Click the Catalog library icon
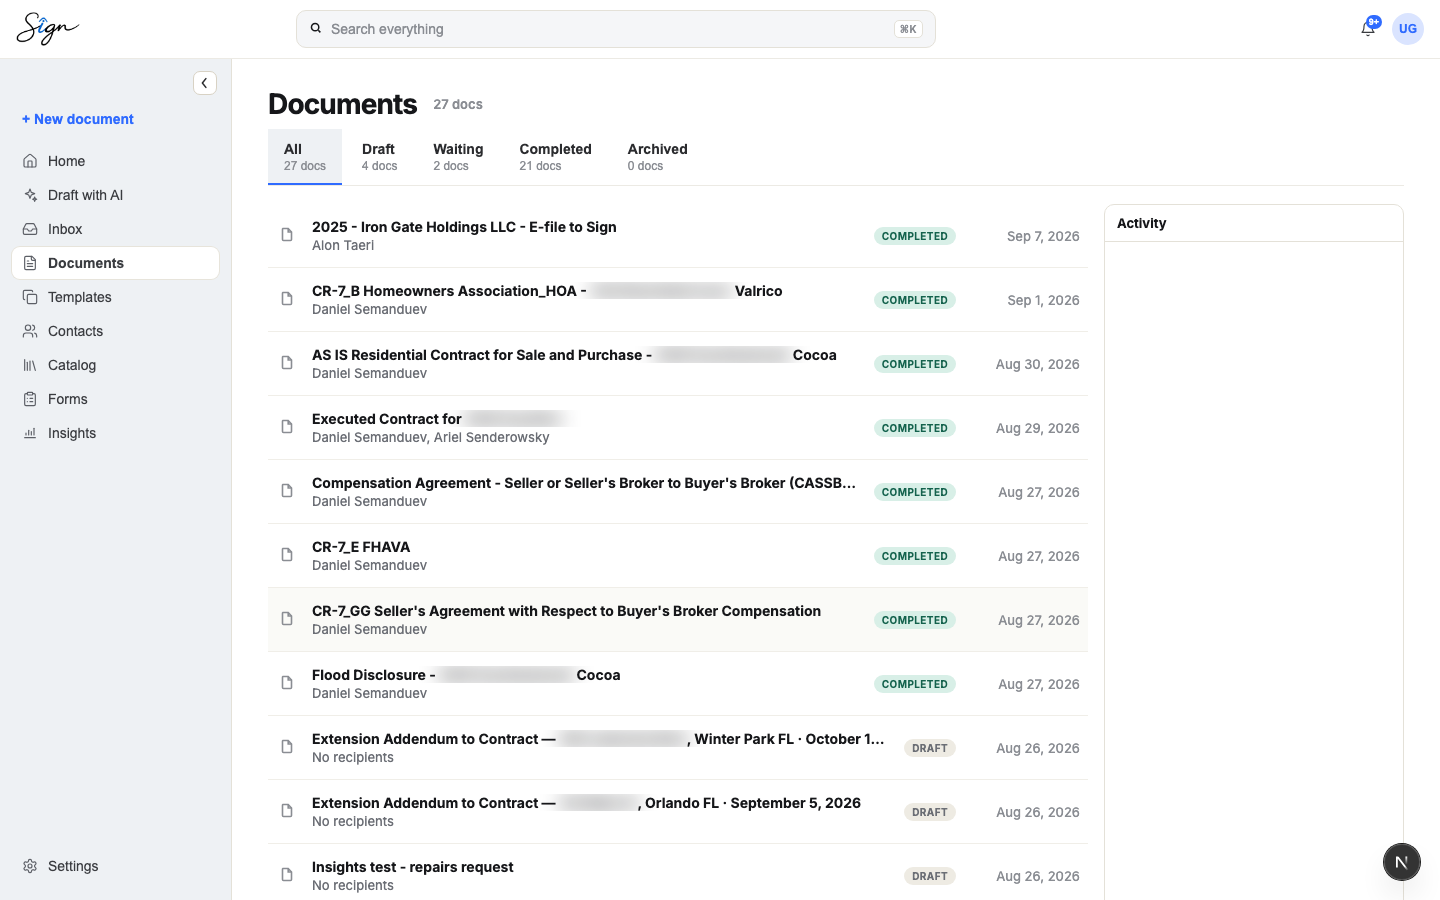 pyautogui.click(x=30, y=365)
